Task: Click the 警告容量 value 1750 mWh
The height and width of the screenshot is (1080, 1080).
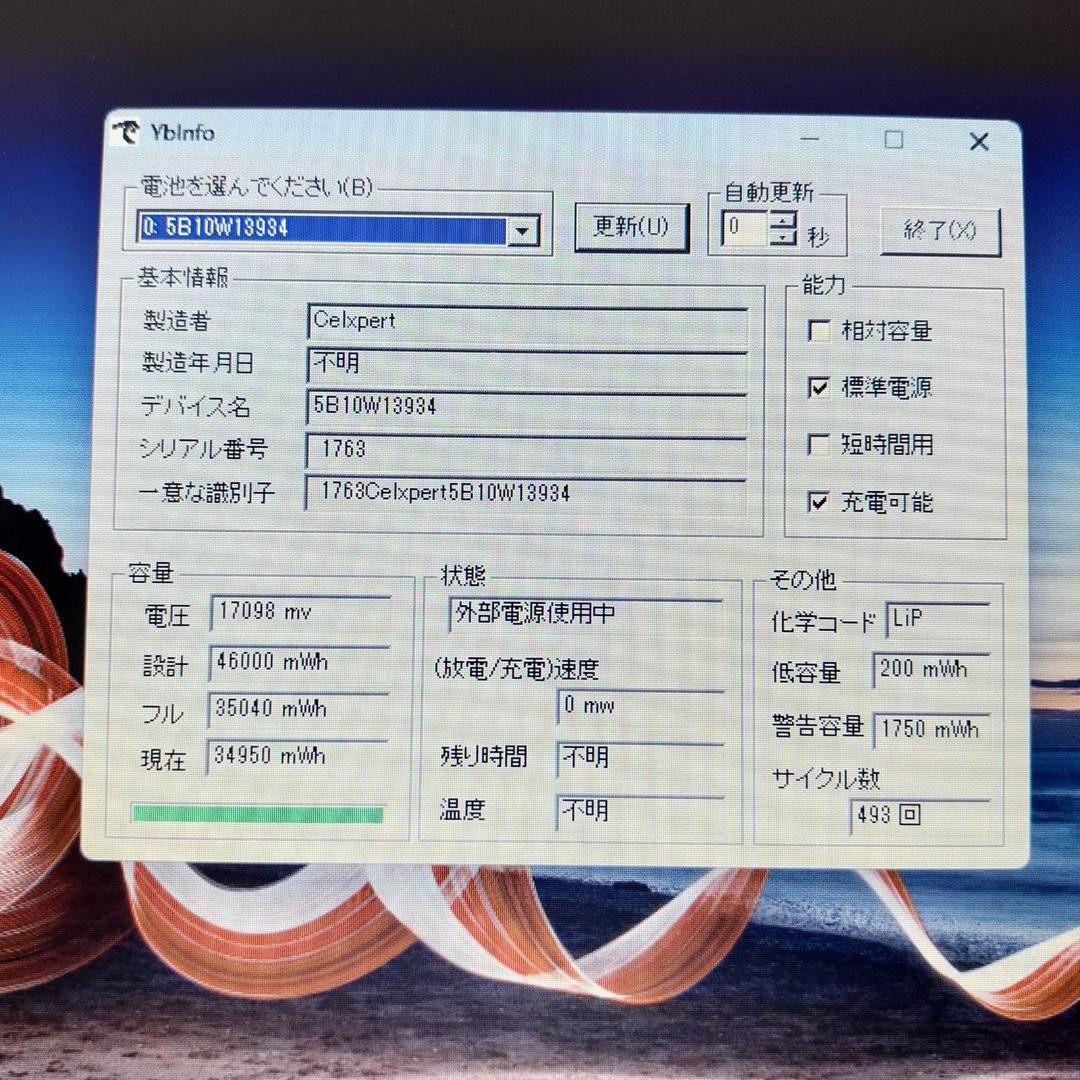Action: pos(932,730)
